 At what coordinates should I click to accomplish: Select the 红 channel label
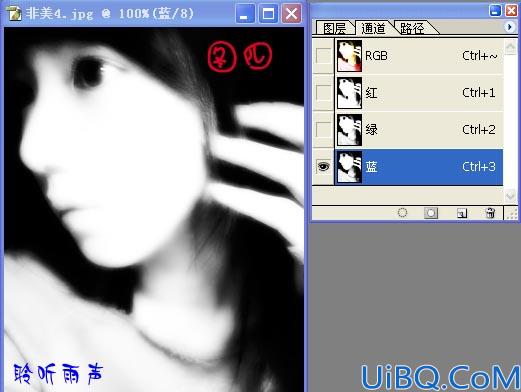(x=371, y=93)
